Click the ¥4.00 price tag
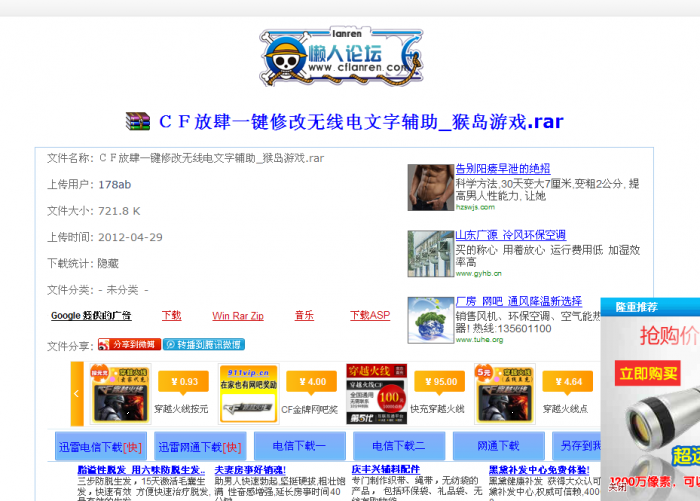Image resolution: width=700 pixels, height=501 pixels. click(312, 383)
